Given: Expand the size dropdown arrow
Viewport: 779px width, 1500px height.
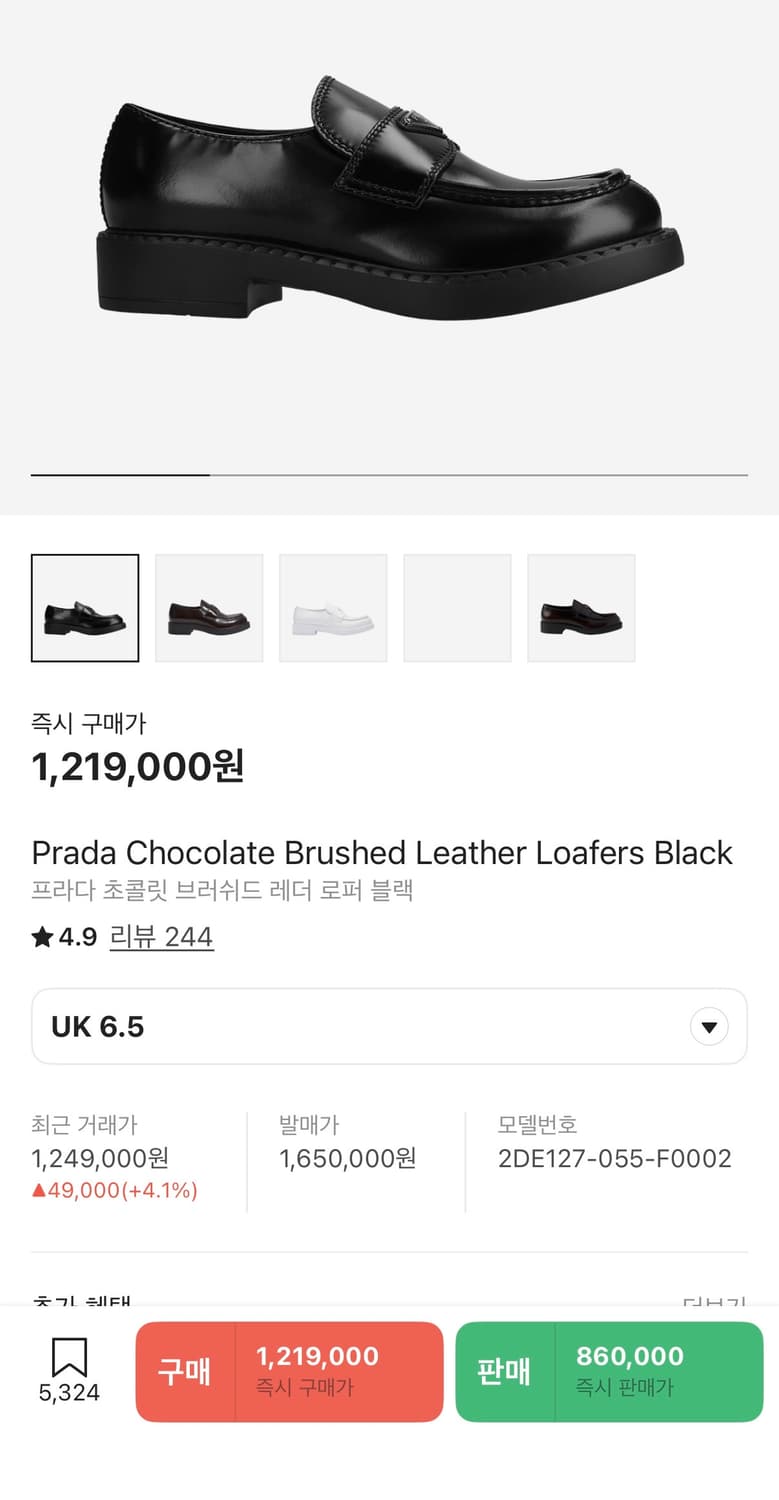Looking at the screenshot, I should [x=709, y=1027].
